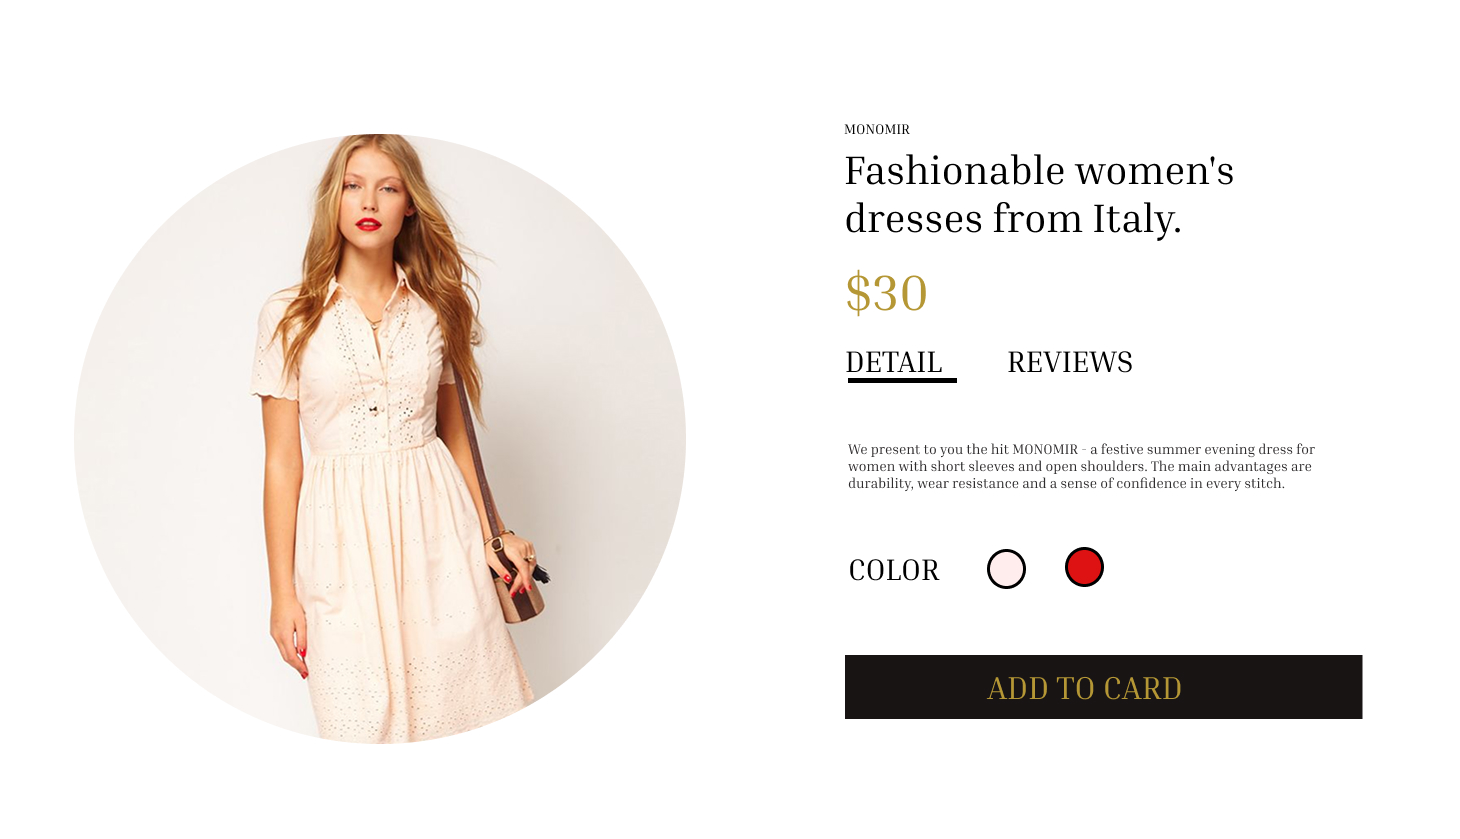Click the "Fashionable women's dresses from Italy" title

1039,194
